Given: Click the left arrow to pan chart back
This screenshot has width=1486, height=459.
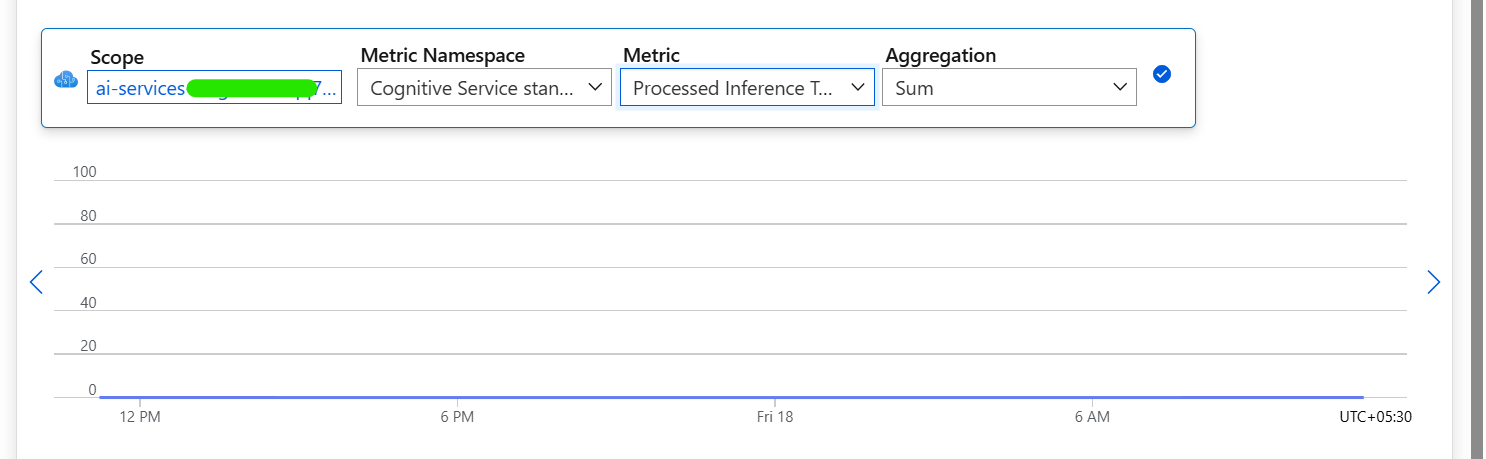Looking at the screenshot, I should (x=37, y=282).
